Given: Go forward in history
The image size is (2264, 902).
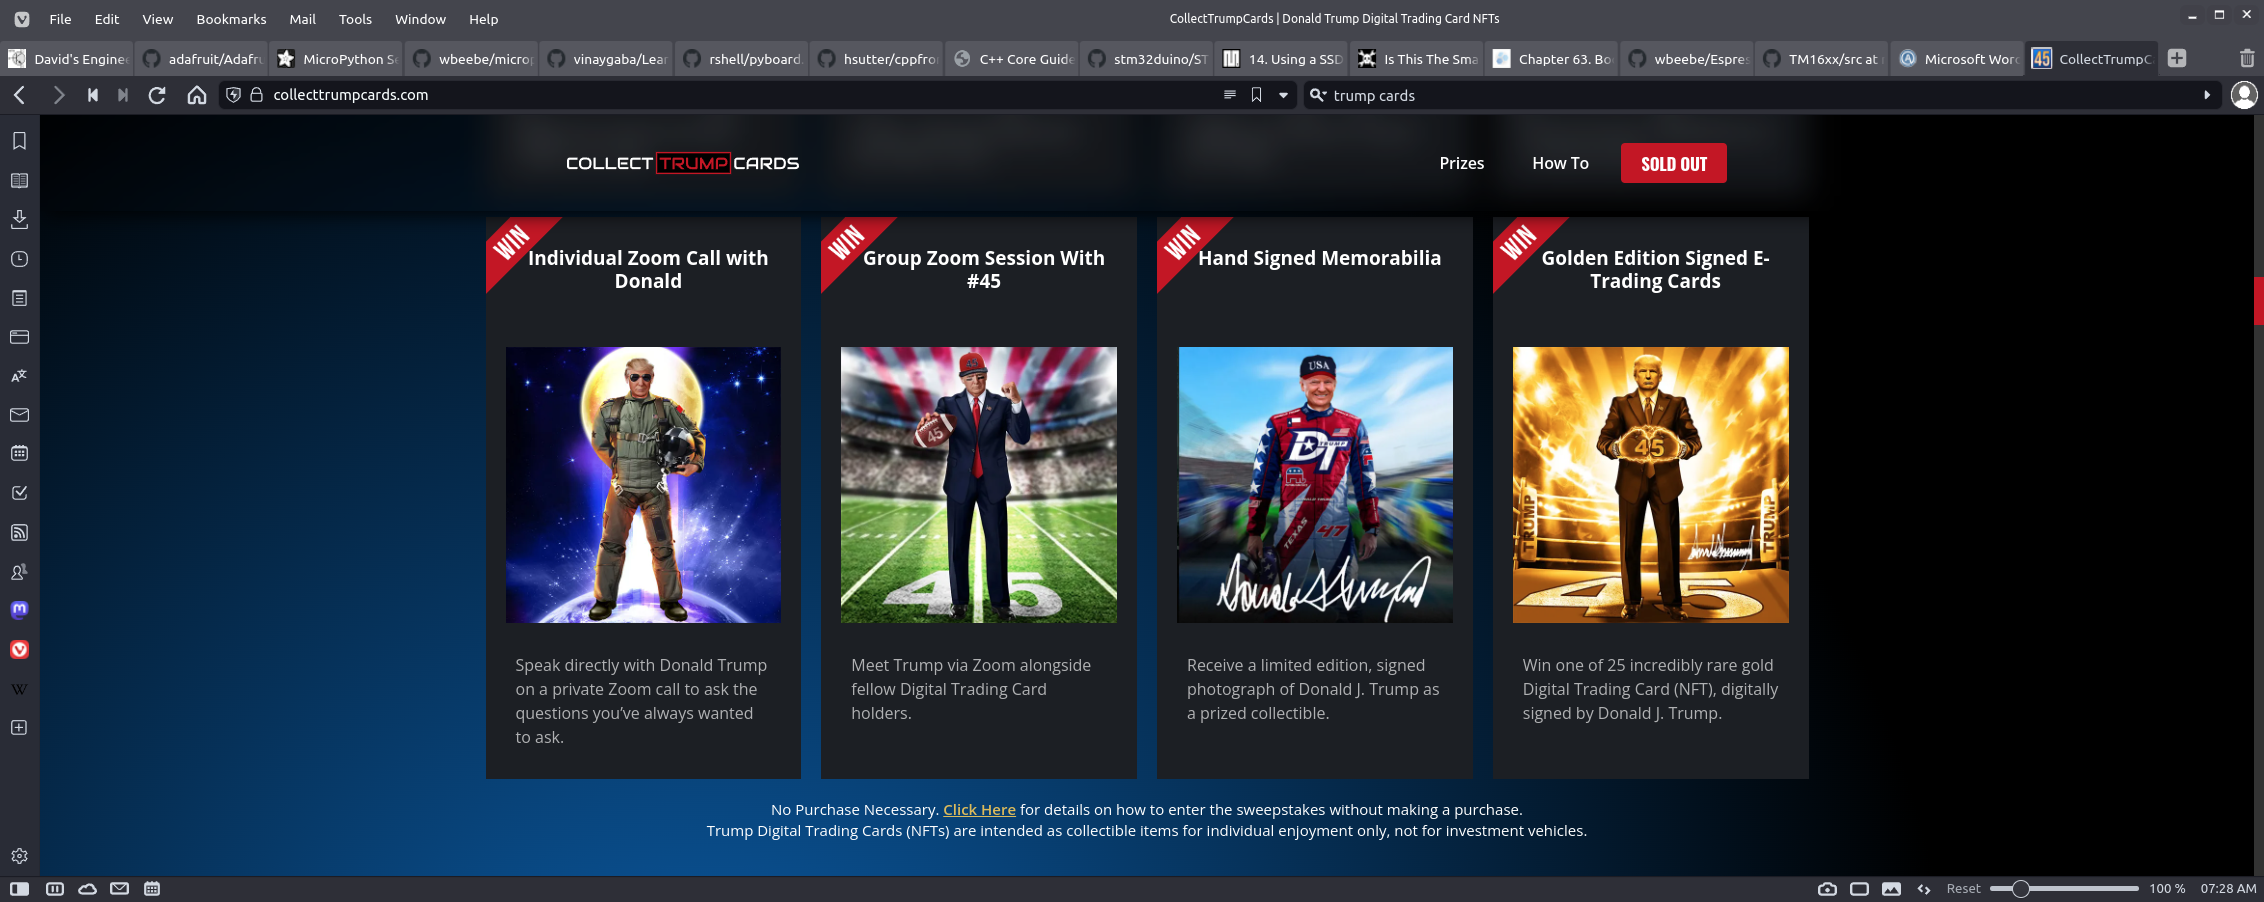Looking at the screenshot, I should click(x=58, y=95).
